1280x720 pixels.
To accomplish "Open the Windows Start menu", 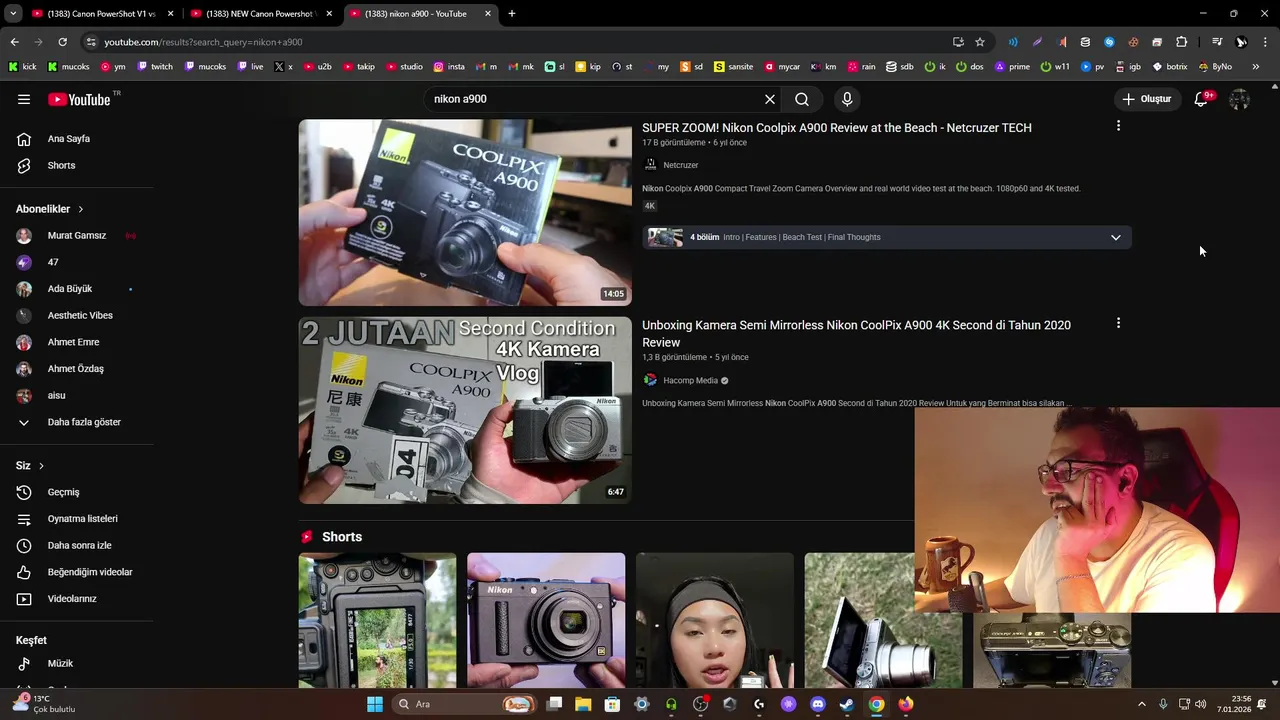I will [375, 704].
